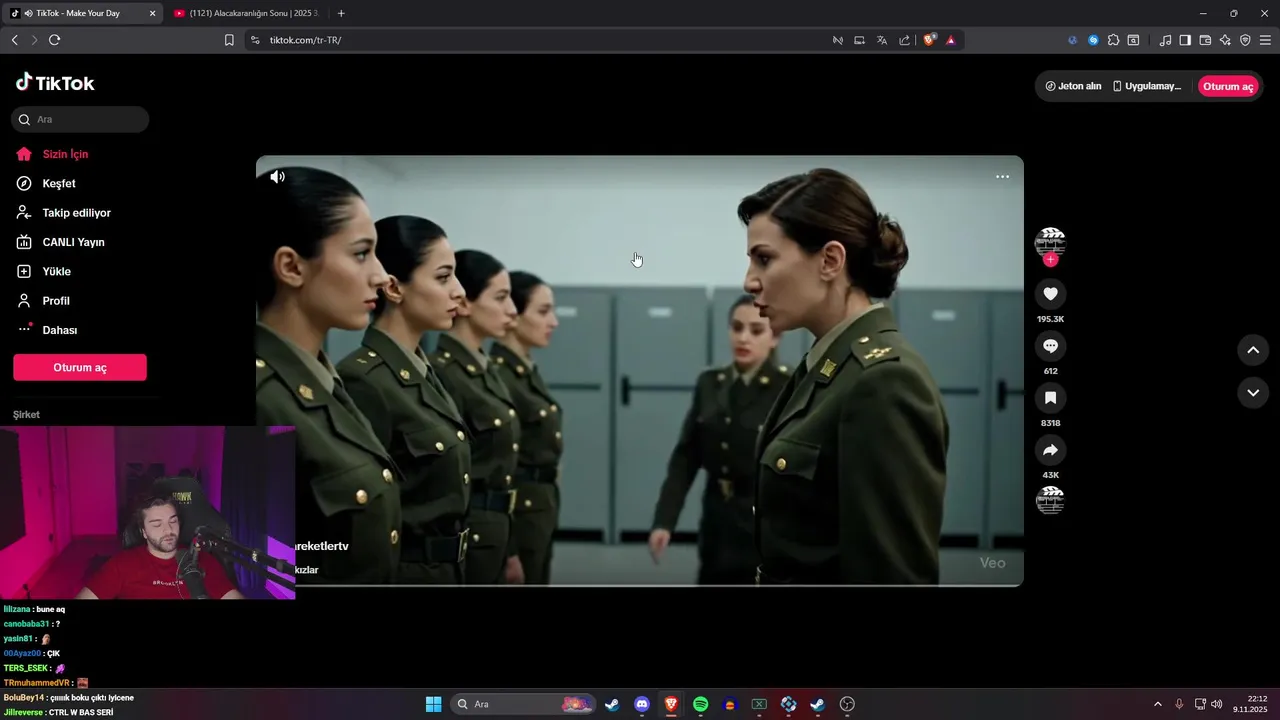Open the music note playlist icon
Viewport: 1280px width, 720px height.
tap(1165, 40)
